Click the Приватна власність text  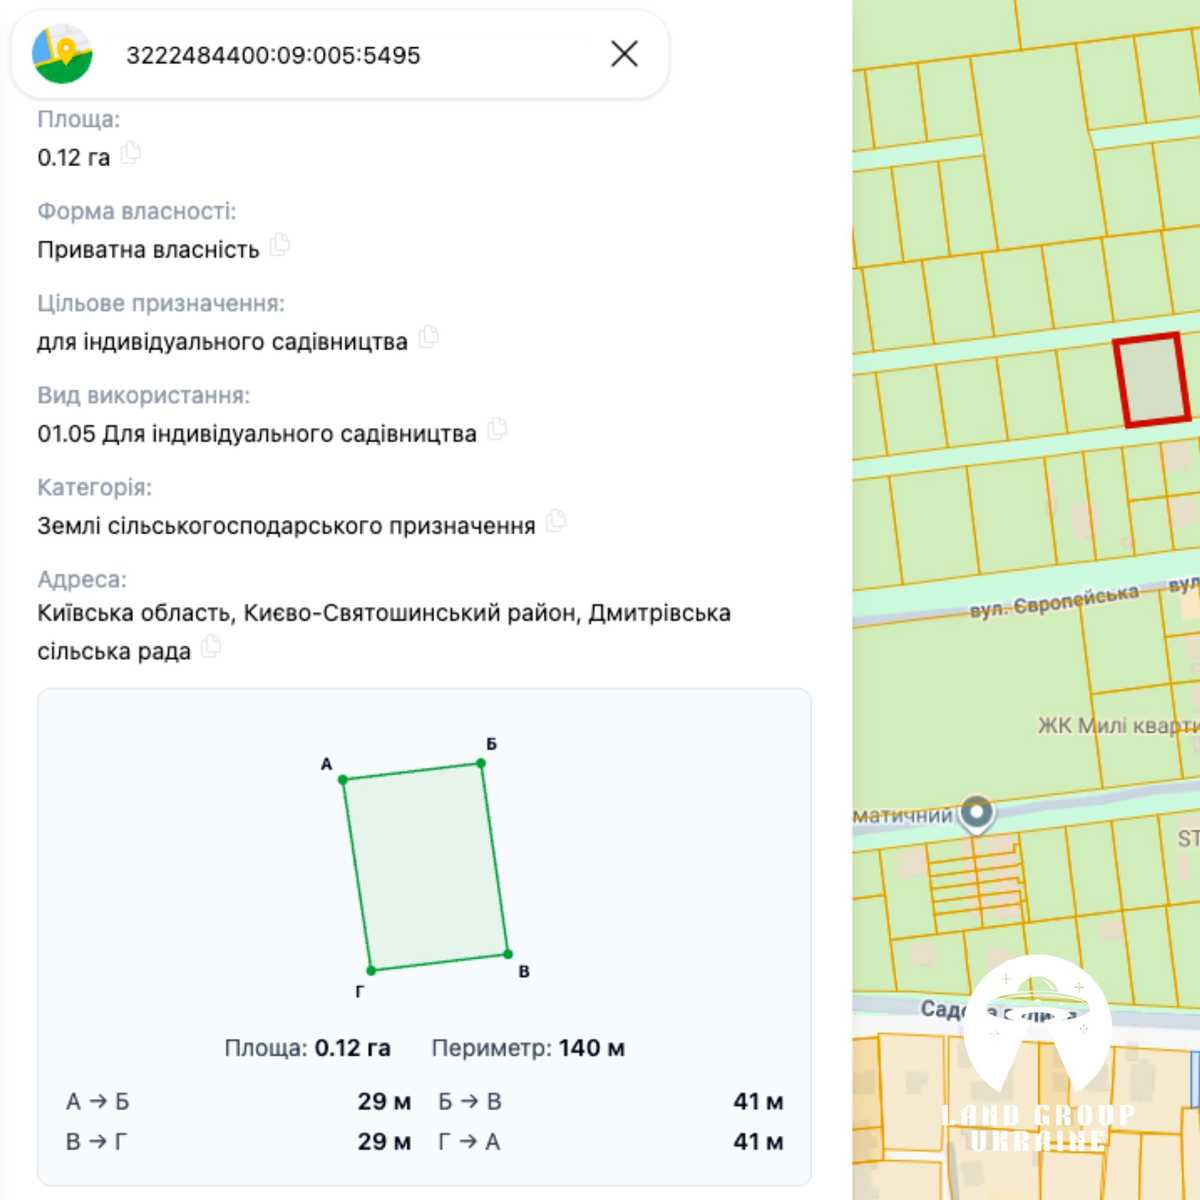coord(148,250)
